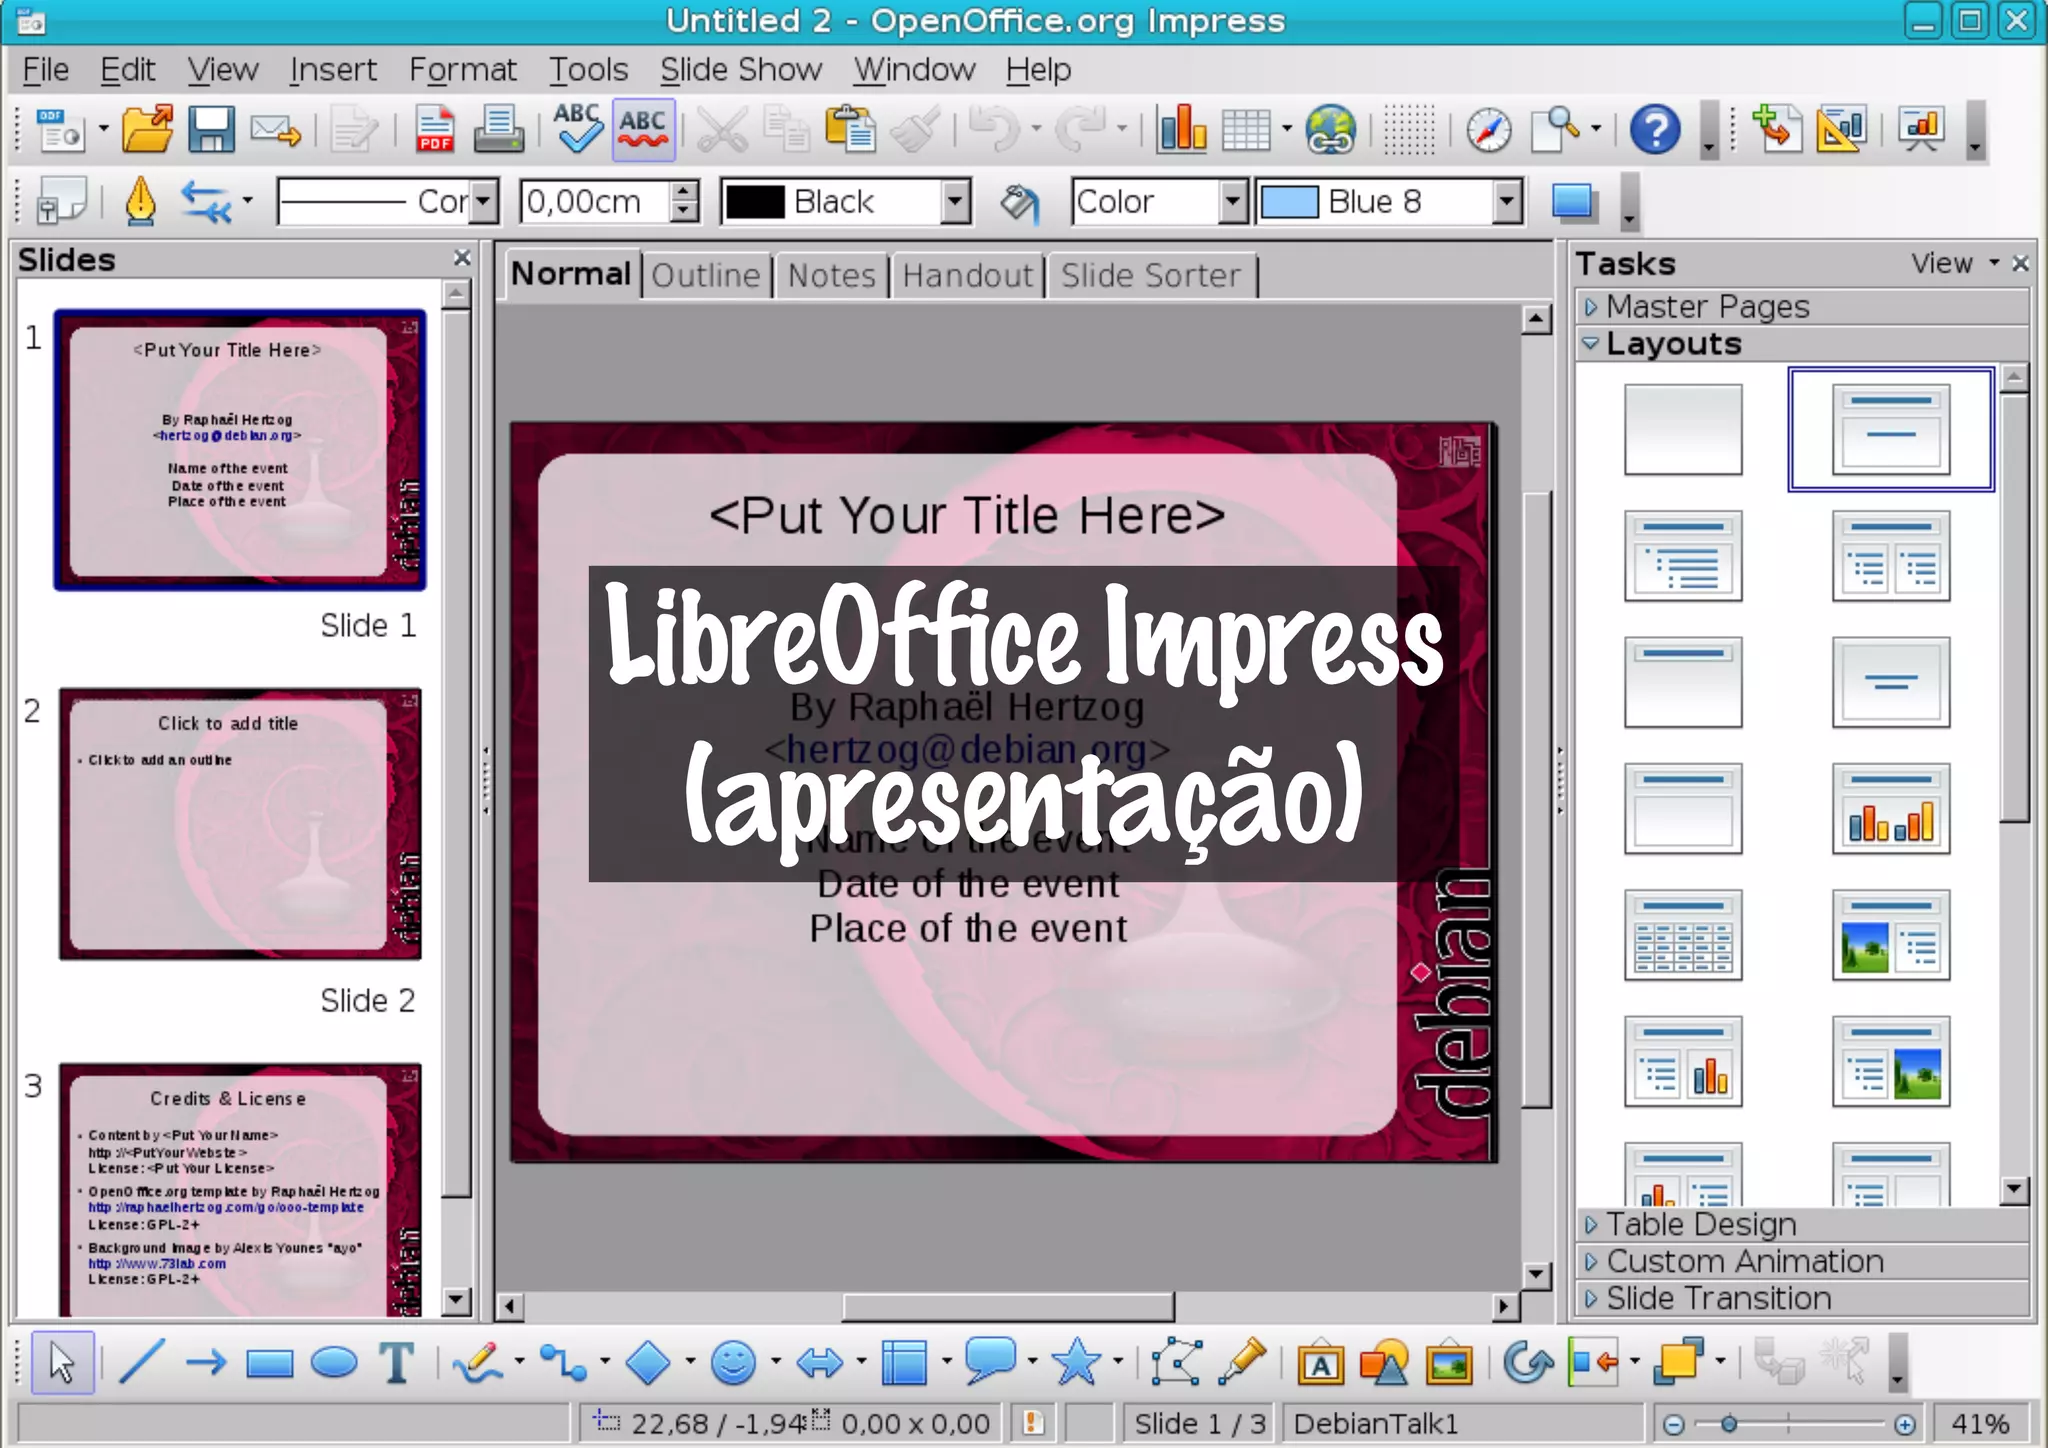Image resolution: width=2048 pixels, height=1448 pixels.
Task: Click the 41% zoom level field
Action: click(x=1980, y=1423)
